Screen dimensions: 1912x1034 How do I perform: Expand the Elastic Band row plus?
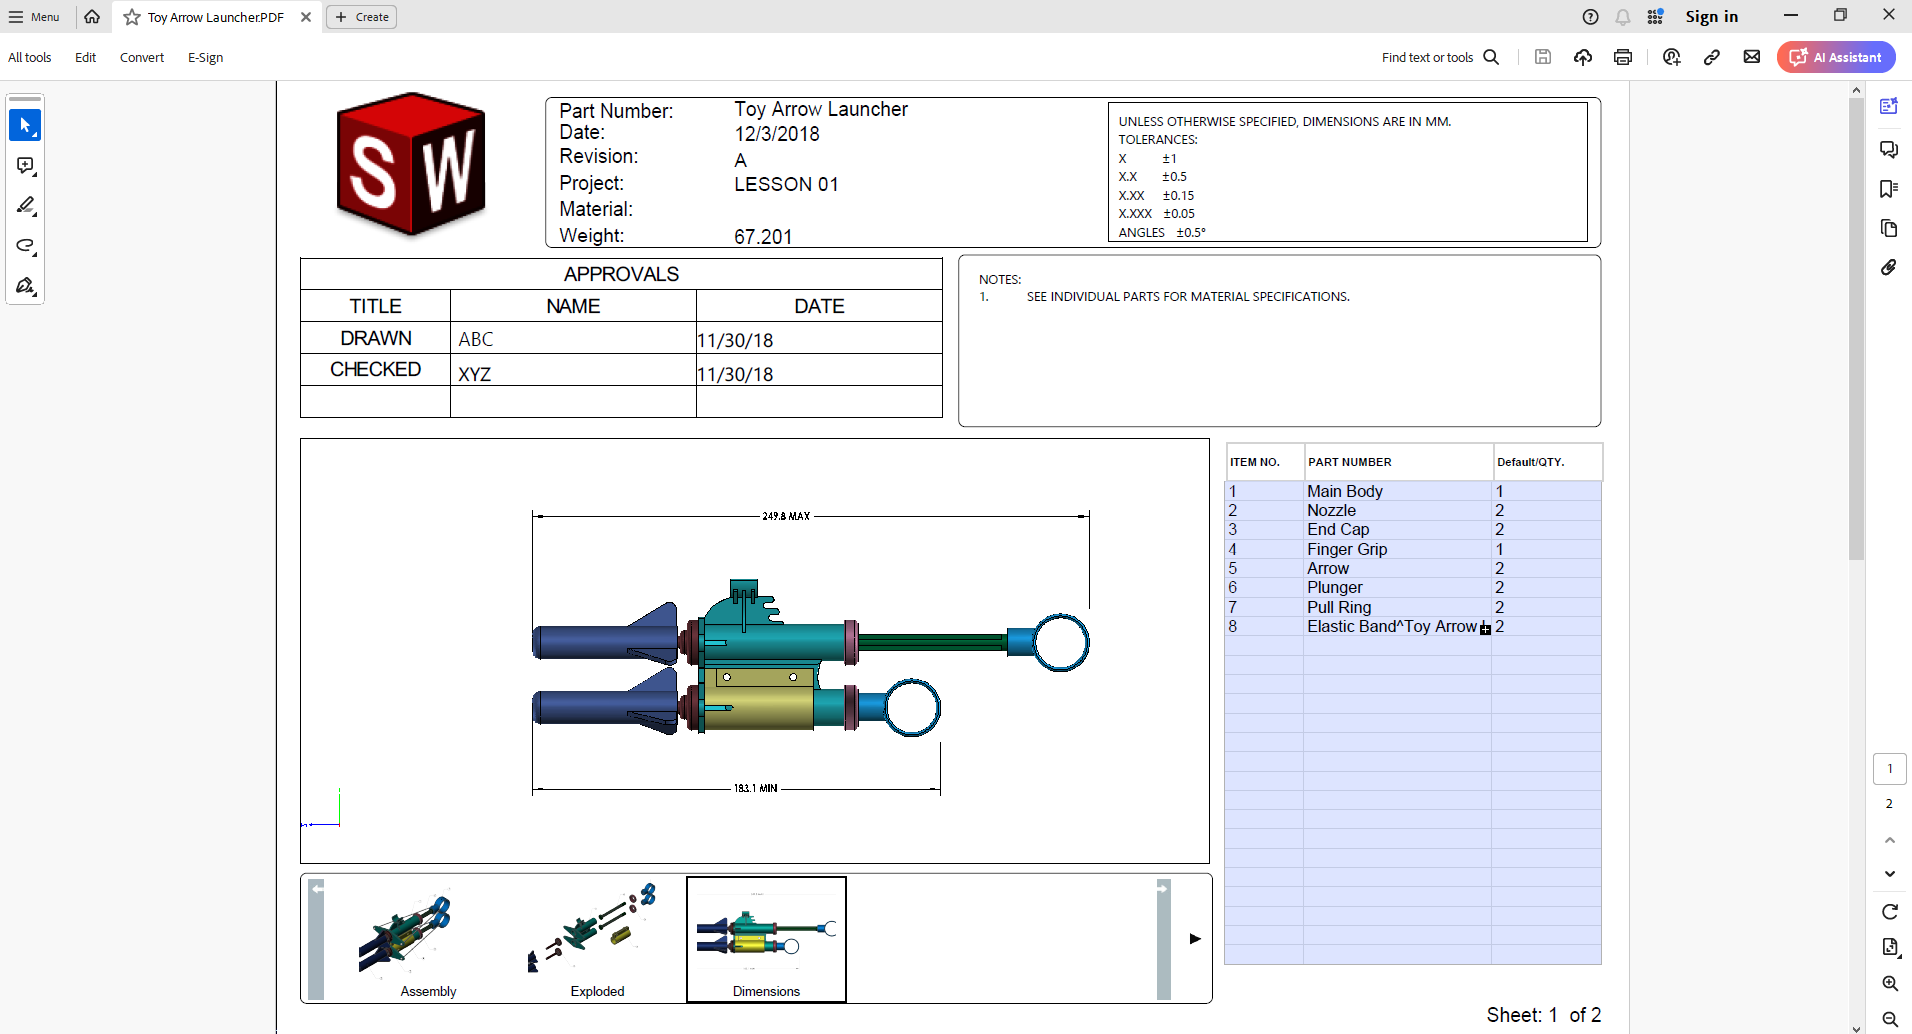click(x=1485, y=629)
